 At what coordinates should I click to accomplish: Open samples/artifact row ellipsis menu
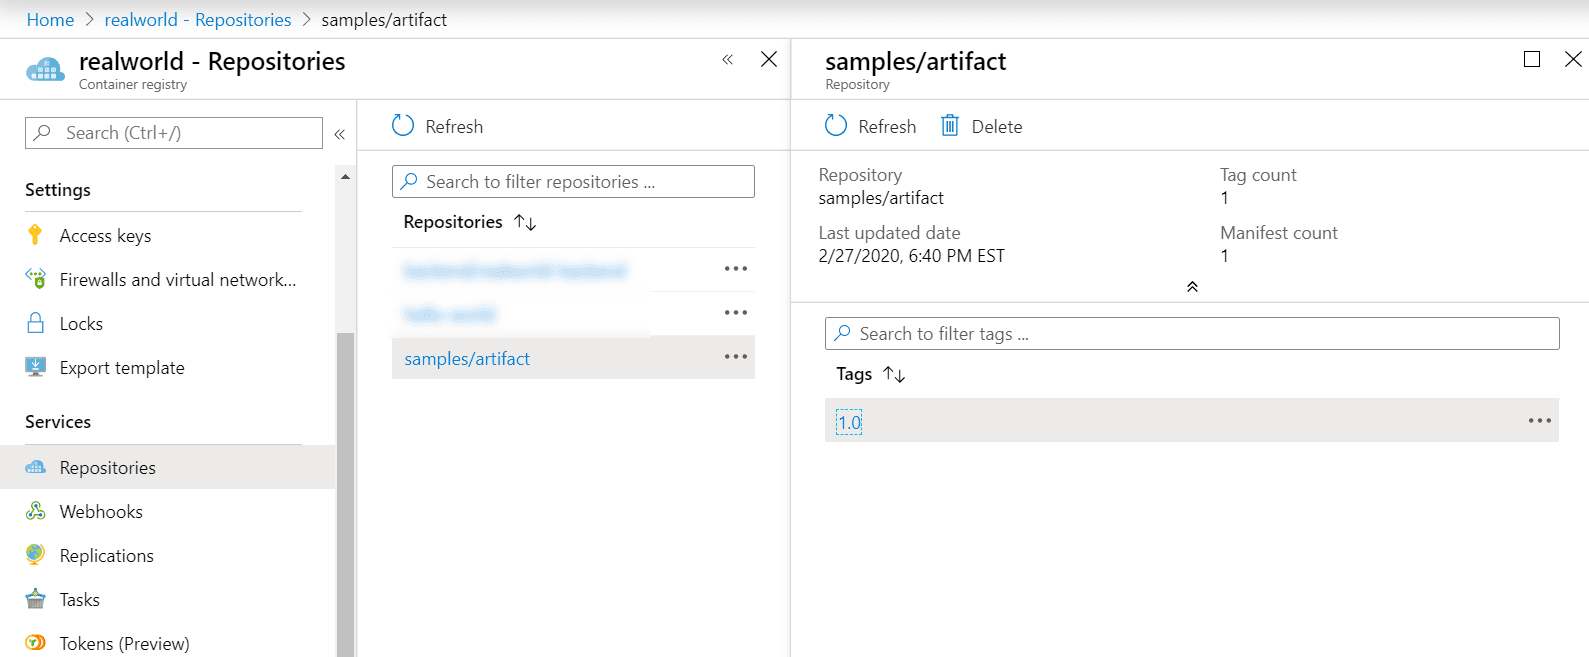pos(735,357)
